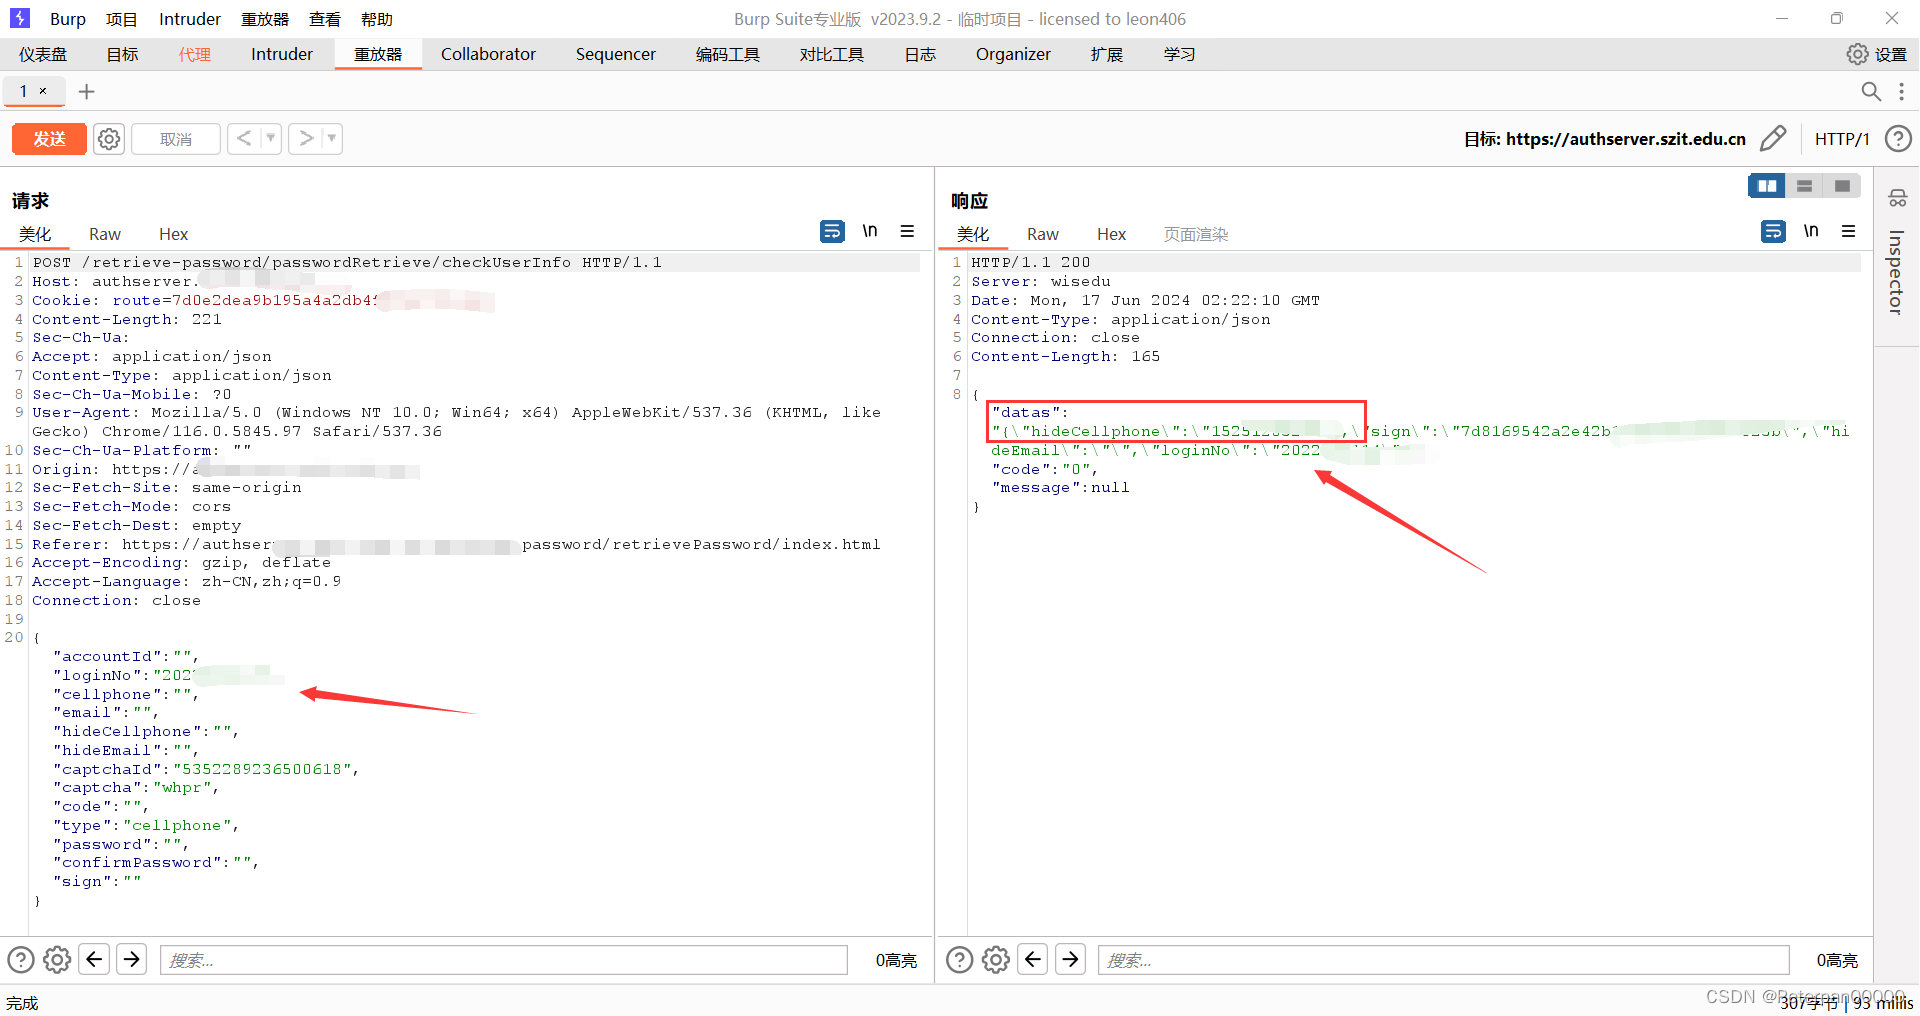
Task: Switch to the 代理 proxy tab
Action: tap(195, 54)
